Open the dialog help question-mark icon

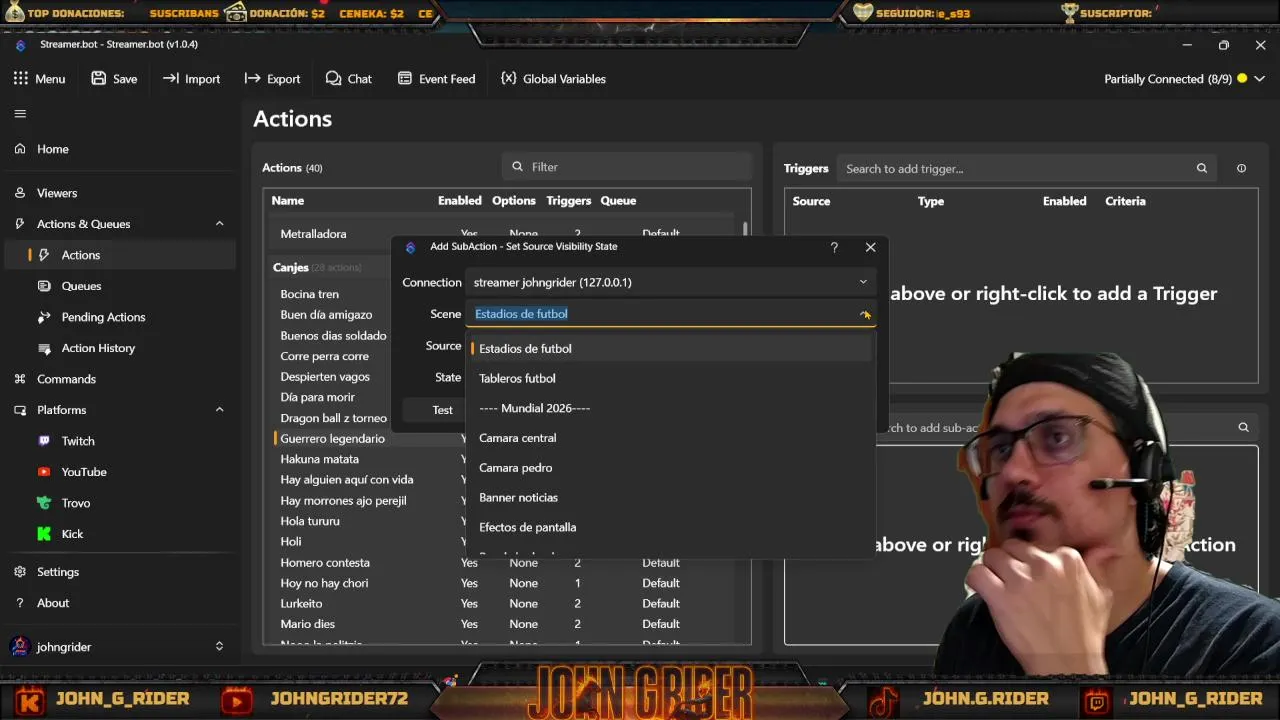coord(834,247)
